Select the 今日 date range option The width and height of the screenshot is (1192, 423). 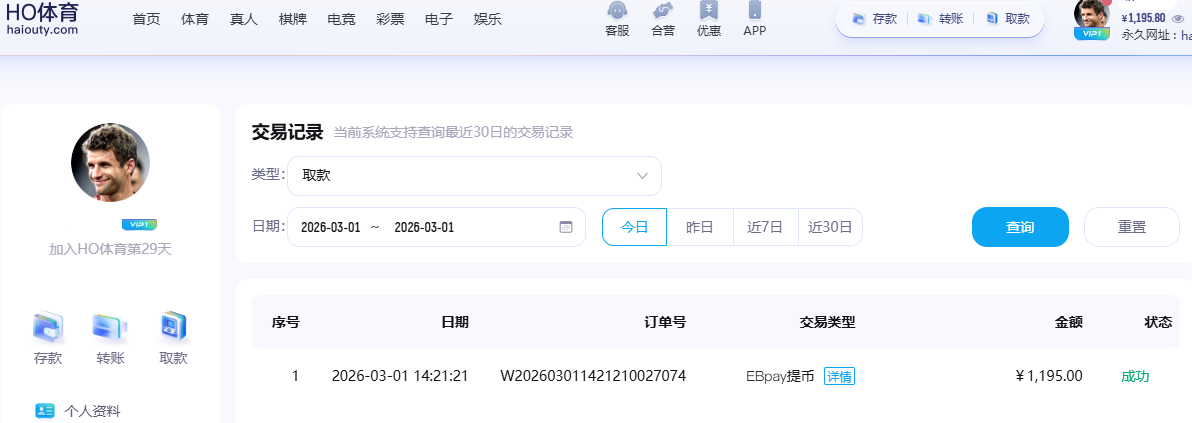click(x=634, y=227)
